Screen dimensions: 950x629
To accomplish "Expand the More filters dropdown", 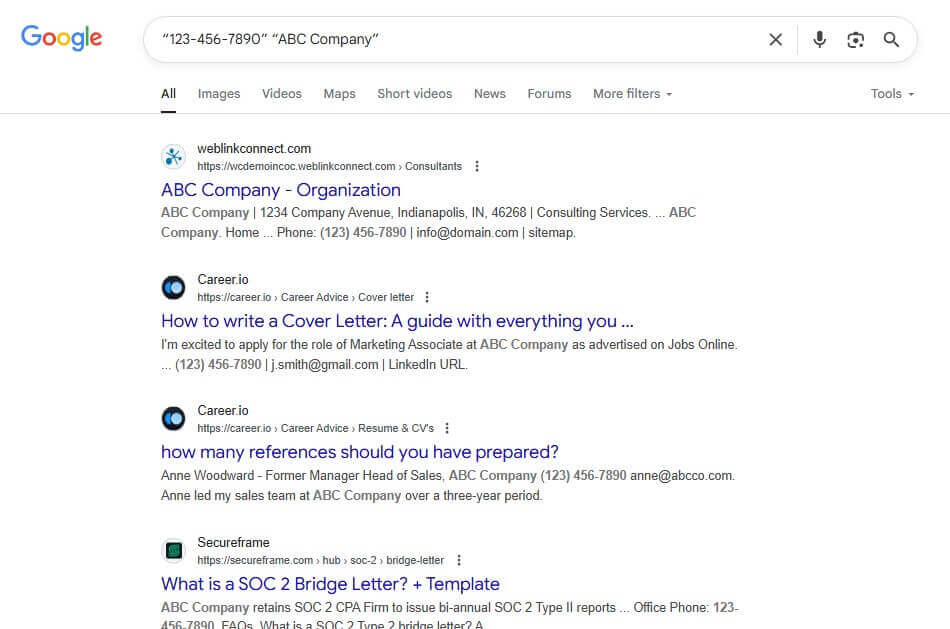I will [x=633, y=94].
